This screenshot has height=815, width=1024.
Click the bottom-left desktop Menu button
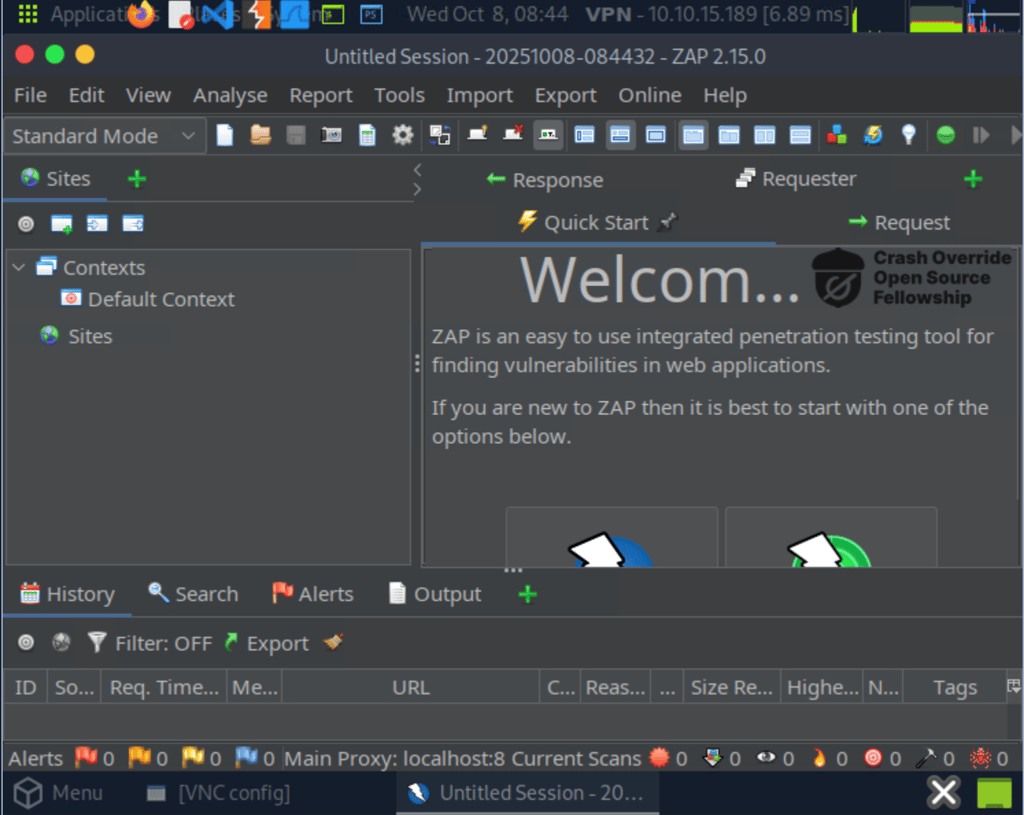pos(59,793)
